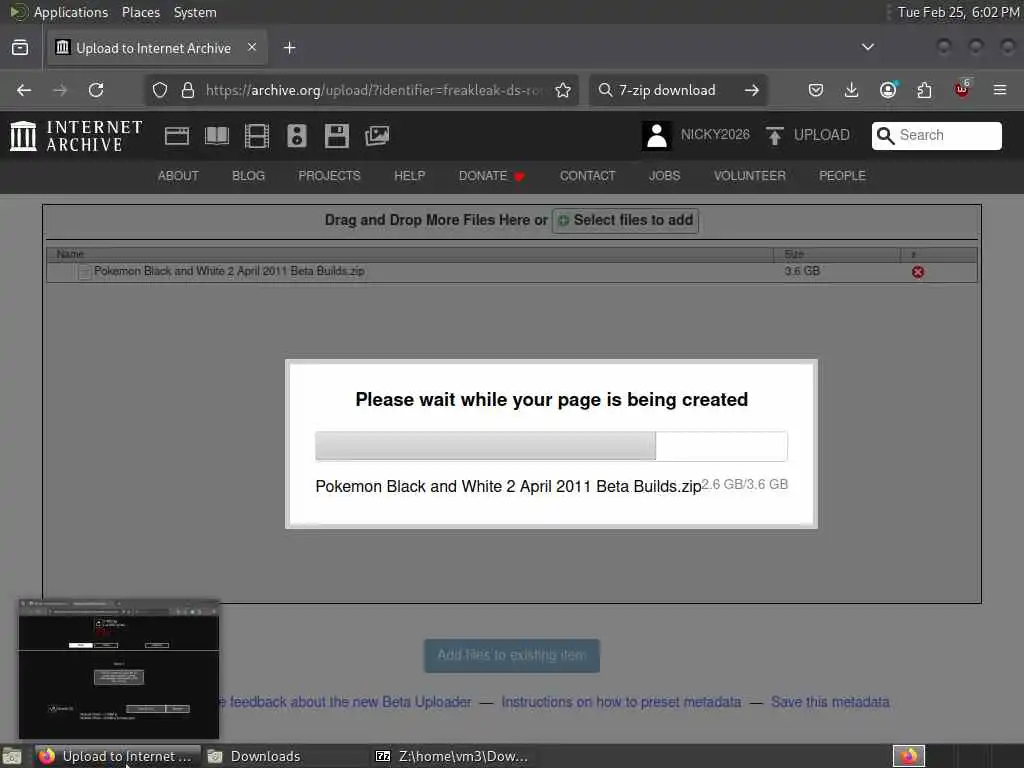The image size is (1024, 768).
Task: Click the Save this metadata link
Action: [830, 702]
